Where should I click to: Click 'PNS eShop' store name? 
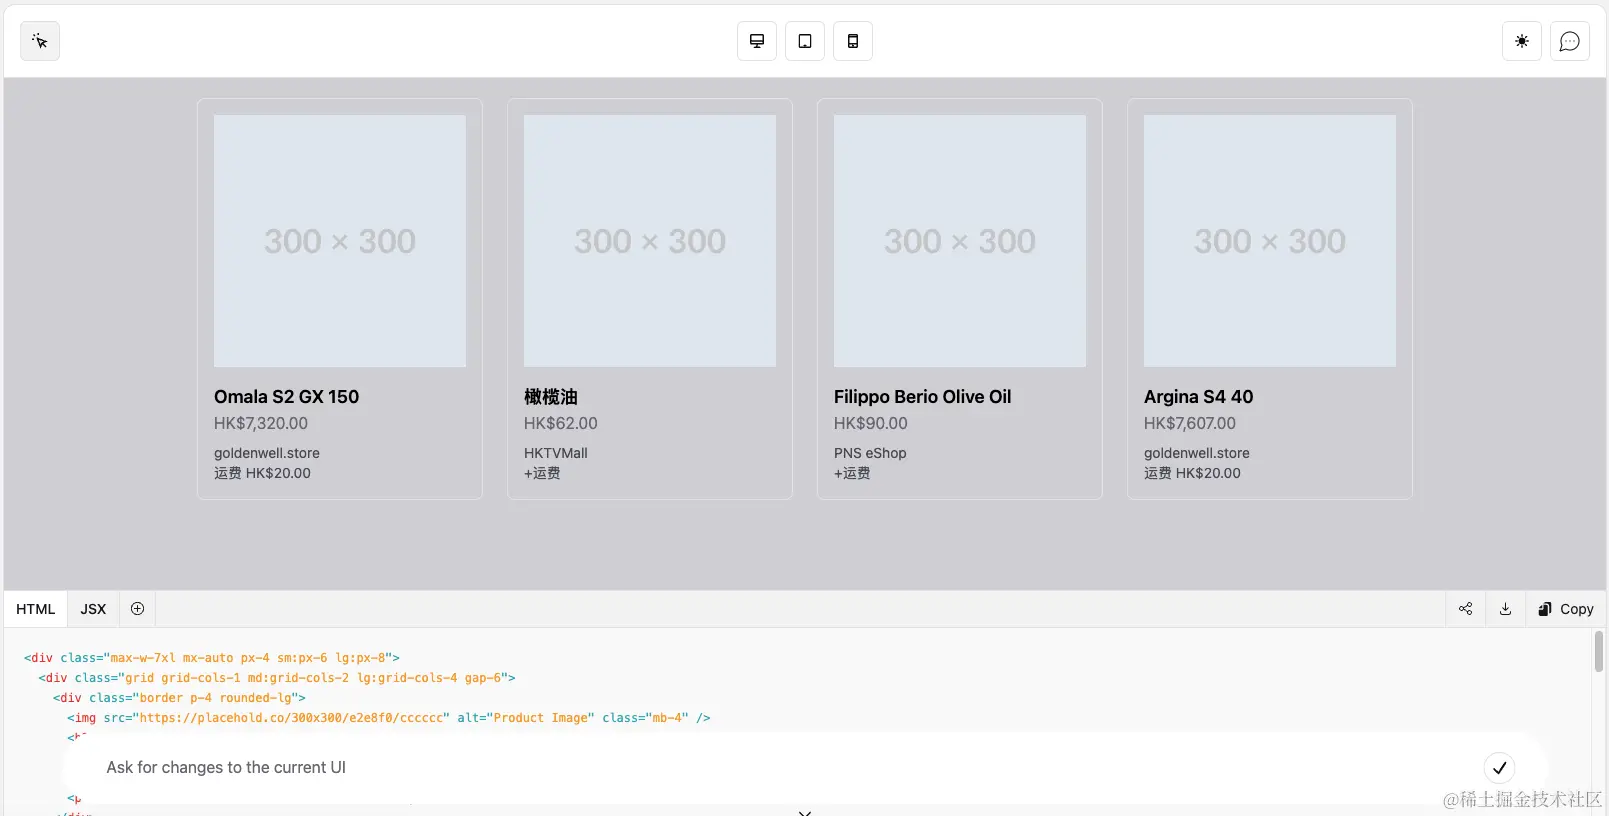870,453
